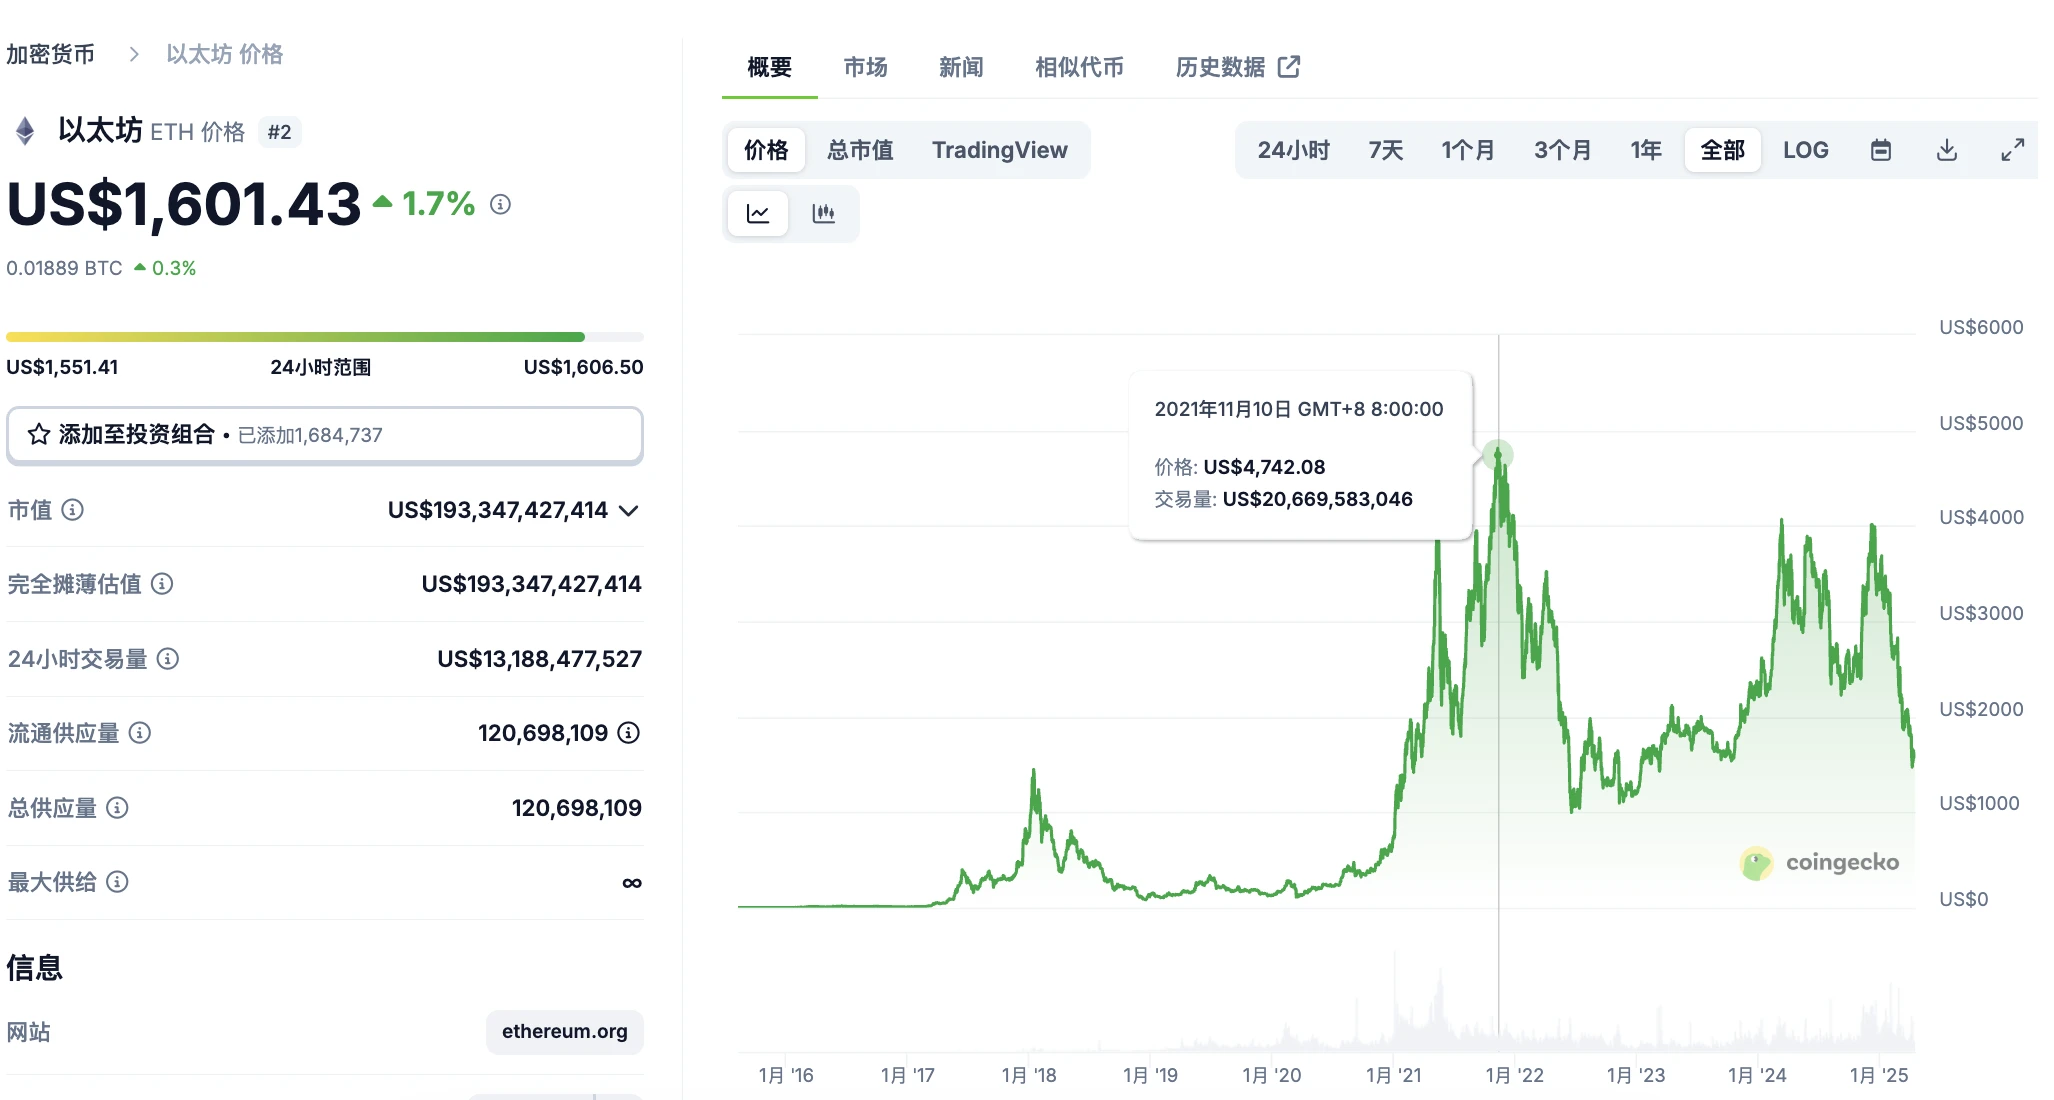Expand chart to fullscreen
The height and width of the screenshot is (1100, 2054).
click(2012, 150)
